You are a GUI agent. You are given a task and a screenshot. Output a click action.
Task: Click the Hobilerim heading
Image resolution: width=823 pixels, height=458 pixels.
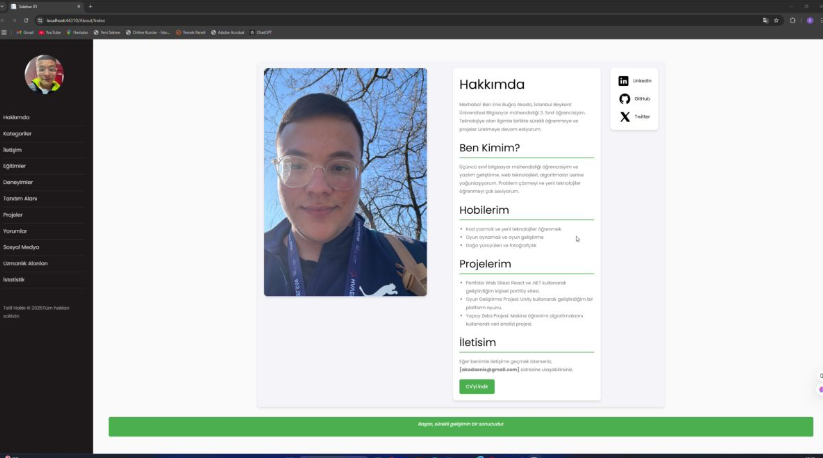[484, 210]
